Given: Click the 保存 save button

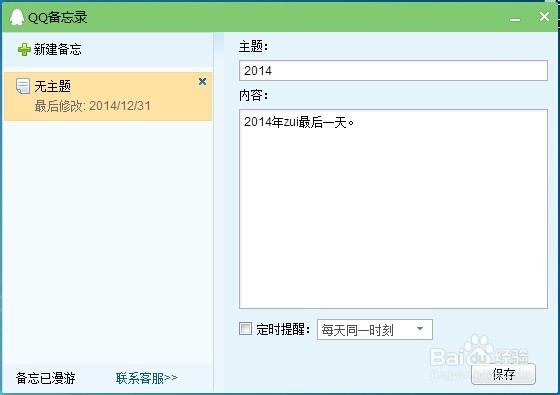Looking at the screenshot, I should tap(503, 374).
